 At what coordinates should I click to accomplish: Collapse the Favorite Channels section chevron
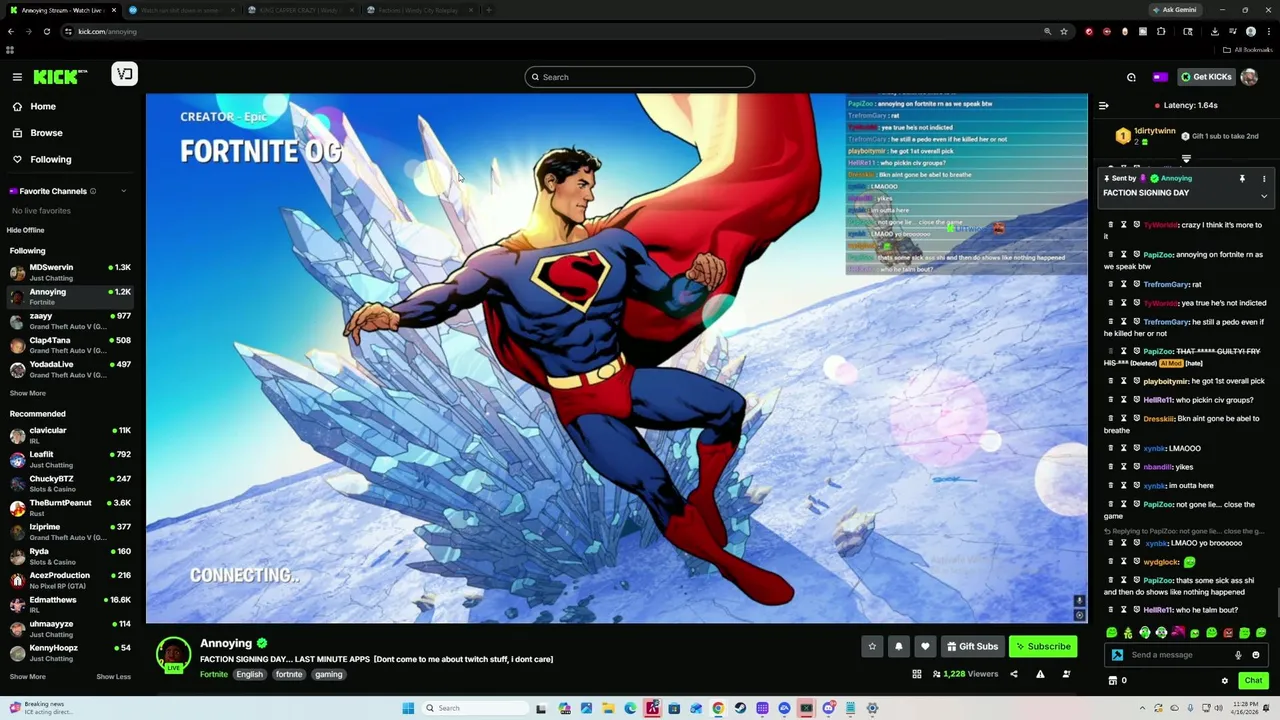124,191
